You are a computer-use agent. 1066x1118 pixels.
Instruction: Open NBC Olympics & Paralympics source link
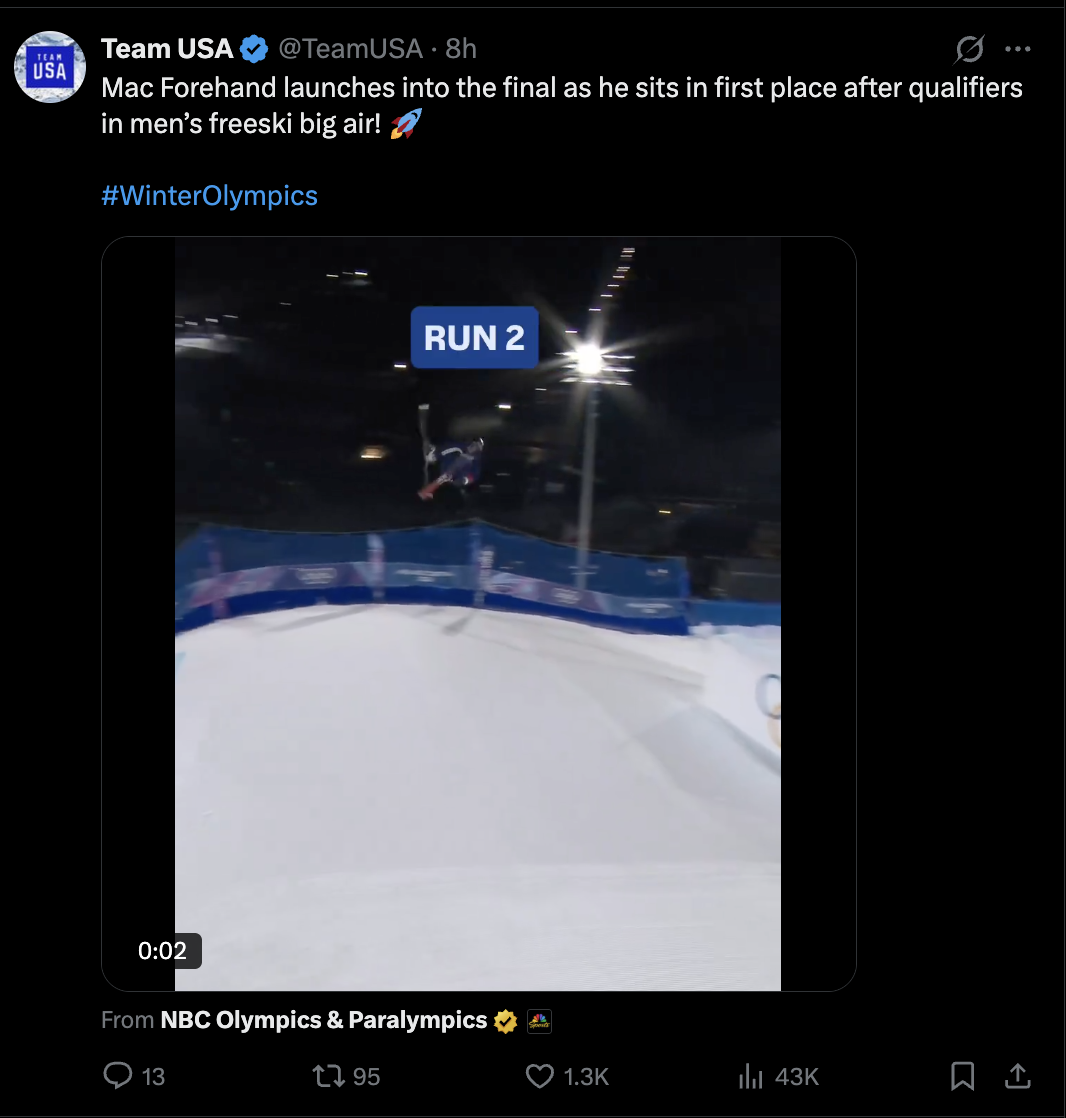(x=323, y=1020)
